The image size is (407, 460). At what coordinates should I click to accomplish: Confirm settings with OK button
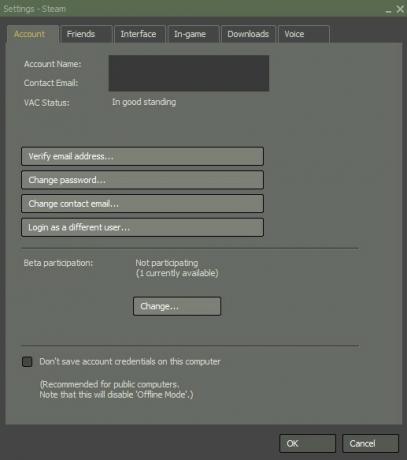(307, 444)
